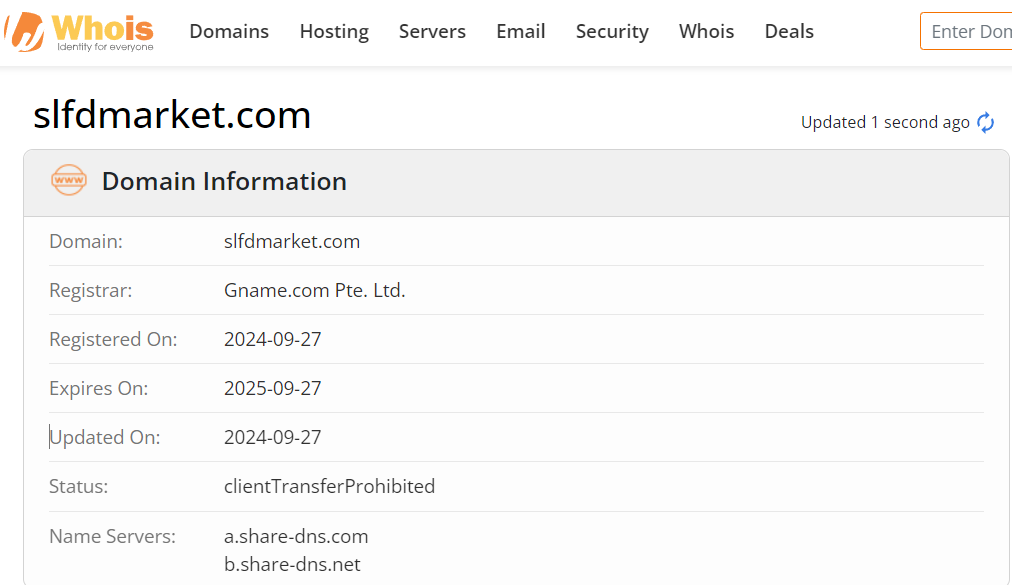
Task: Select the slfdmarket.com page heading
Action: click(x=172, y=115)
